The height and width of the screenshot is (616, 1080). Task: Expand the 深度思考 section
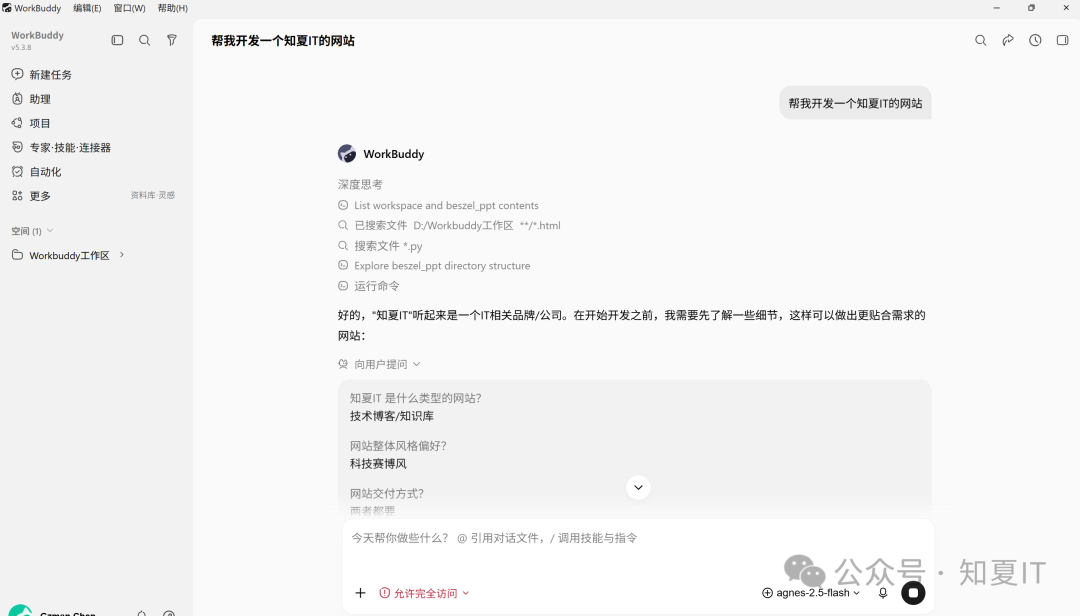point(360,185)
